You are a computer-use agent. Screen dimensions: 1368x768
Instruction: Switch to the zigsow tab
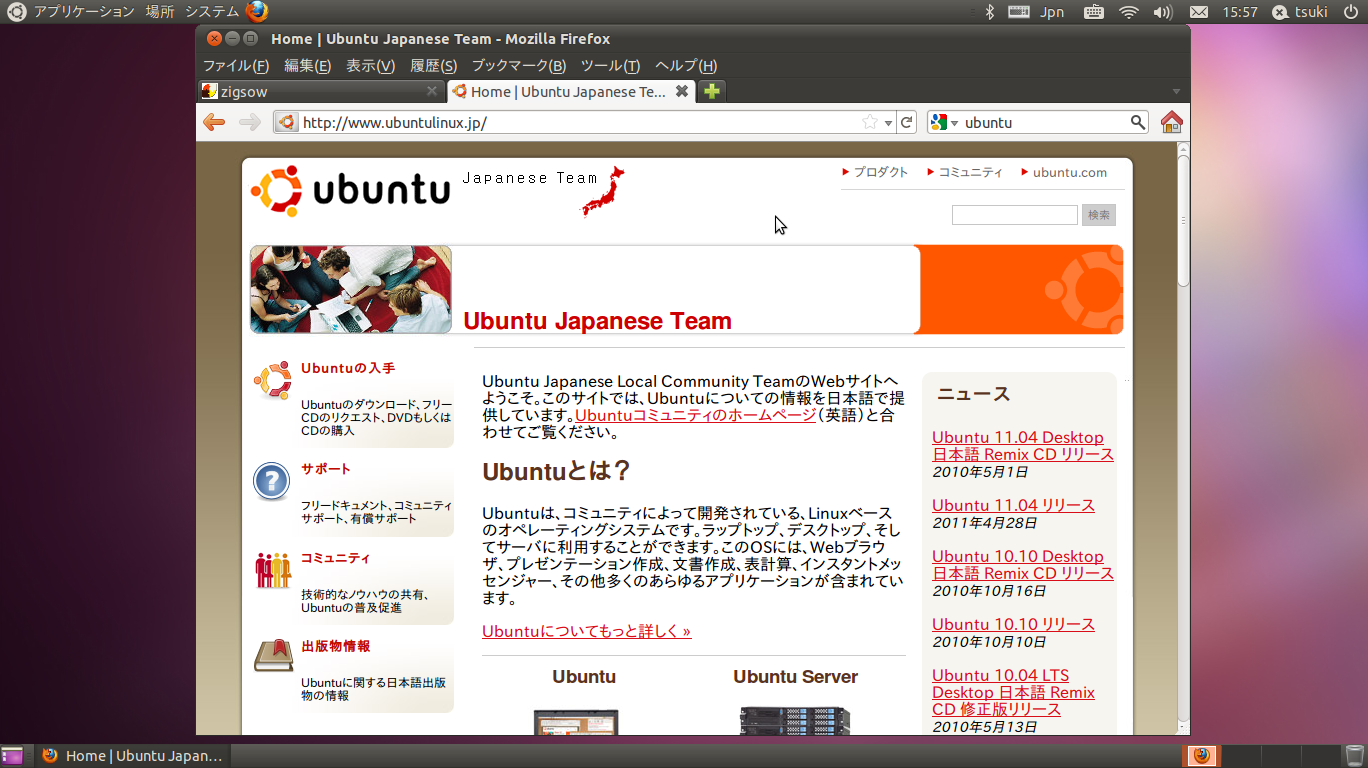321,91
